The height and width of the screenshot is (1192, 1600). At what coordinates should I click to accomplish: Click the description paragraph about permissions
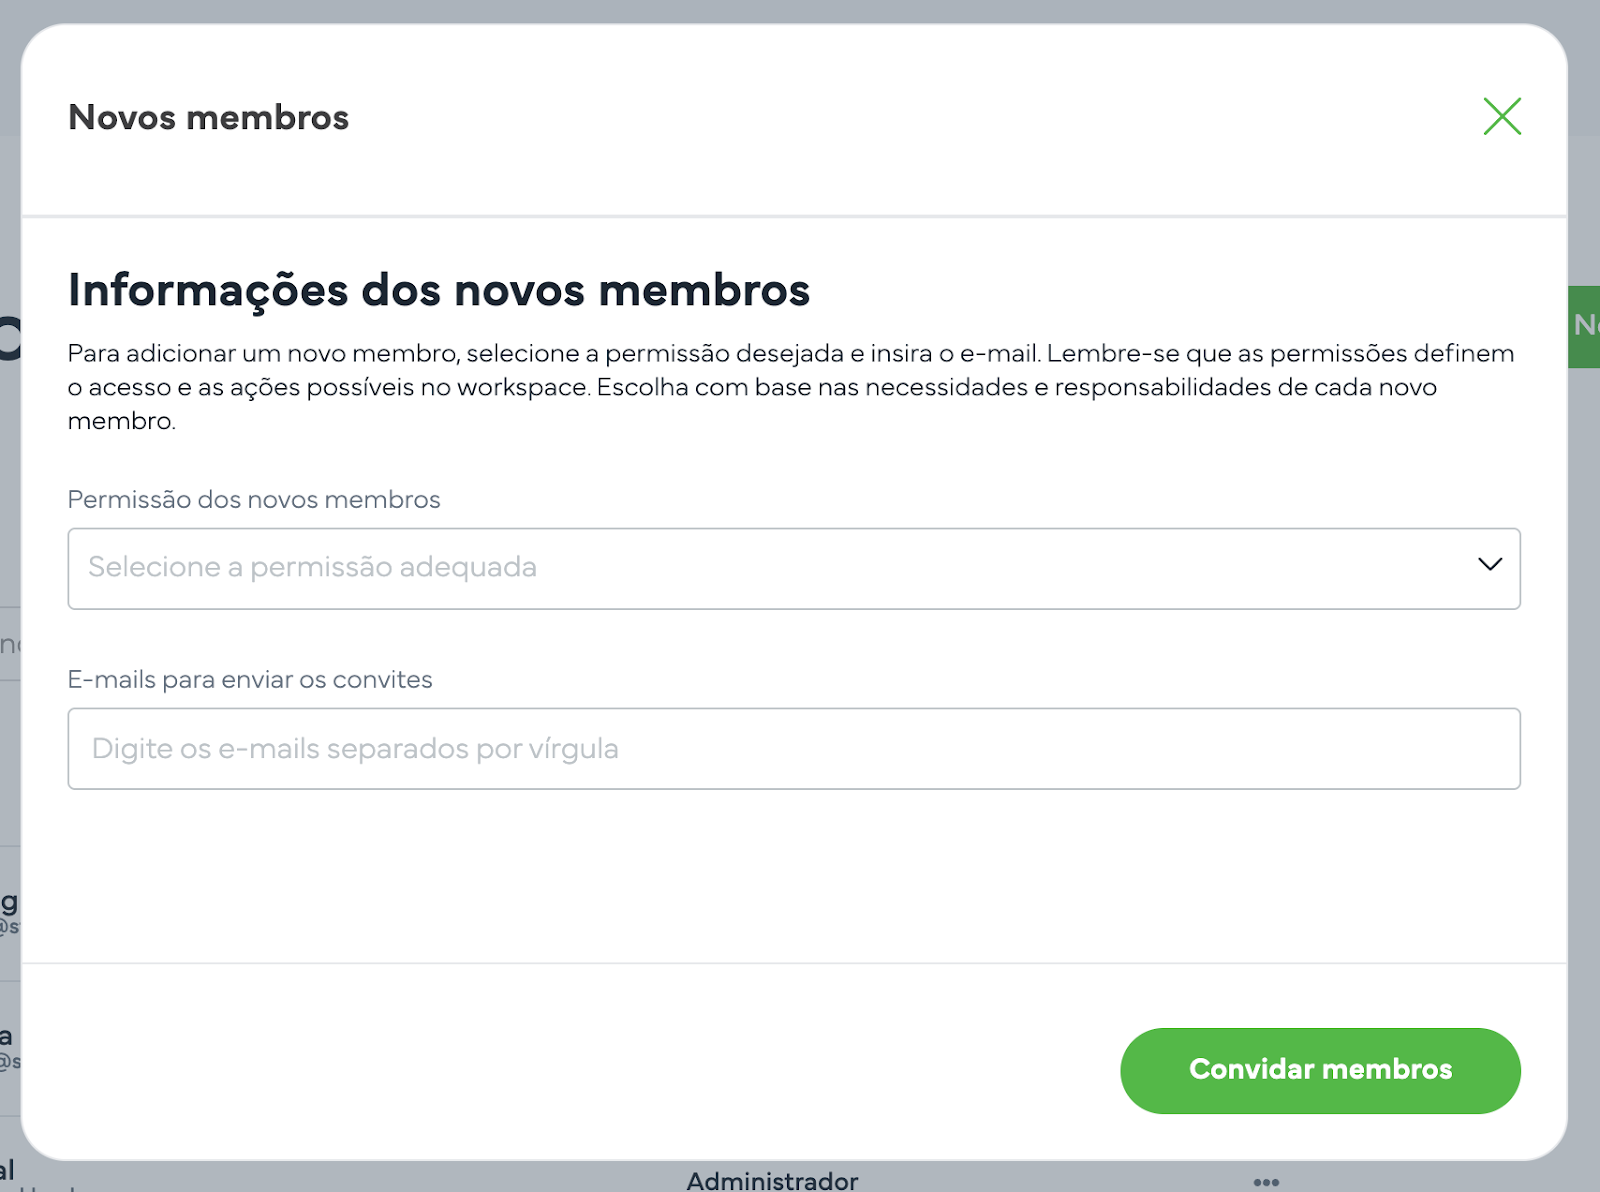[790, 387]
